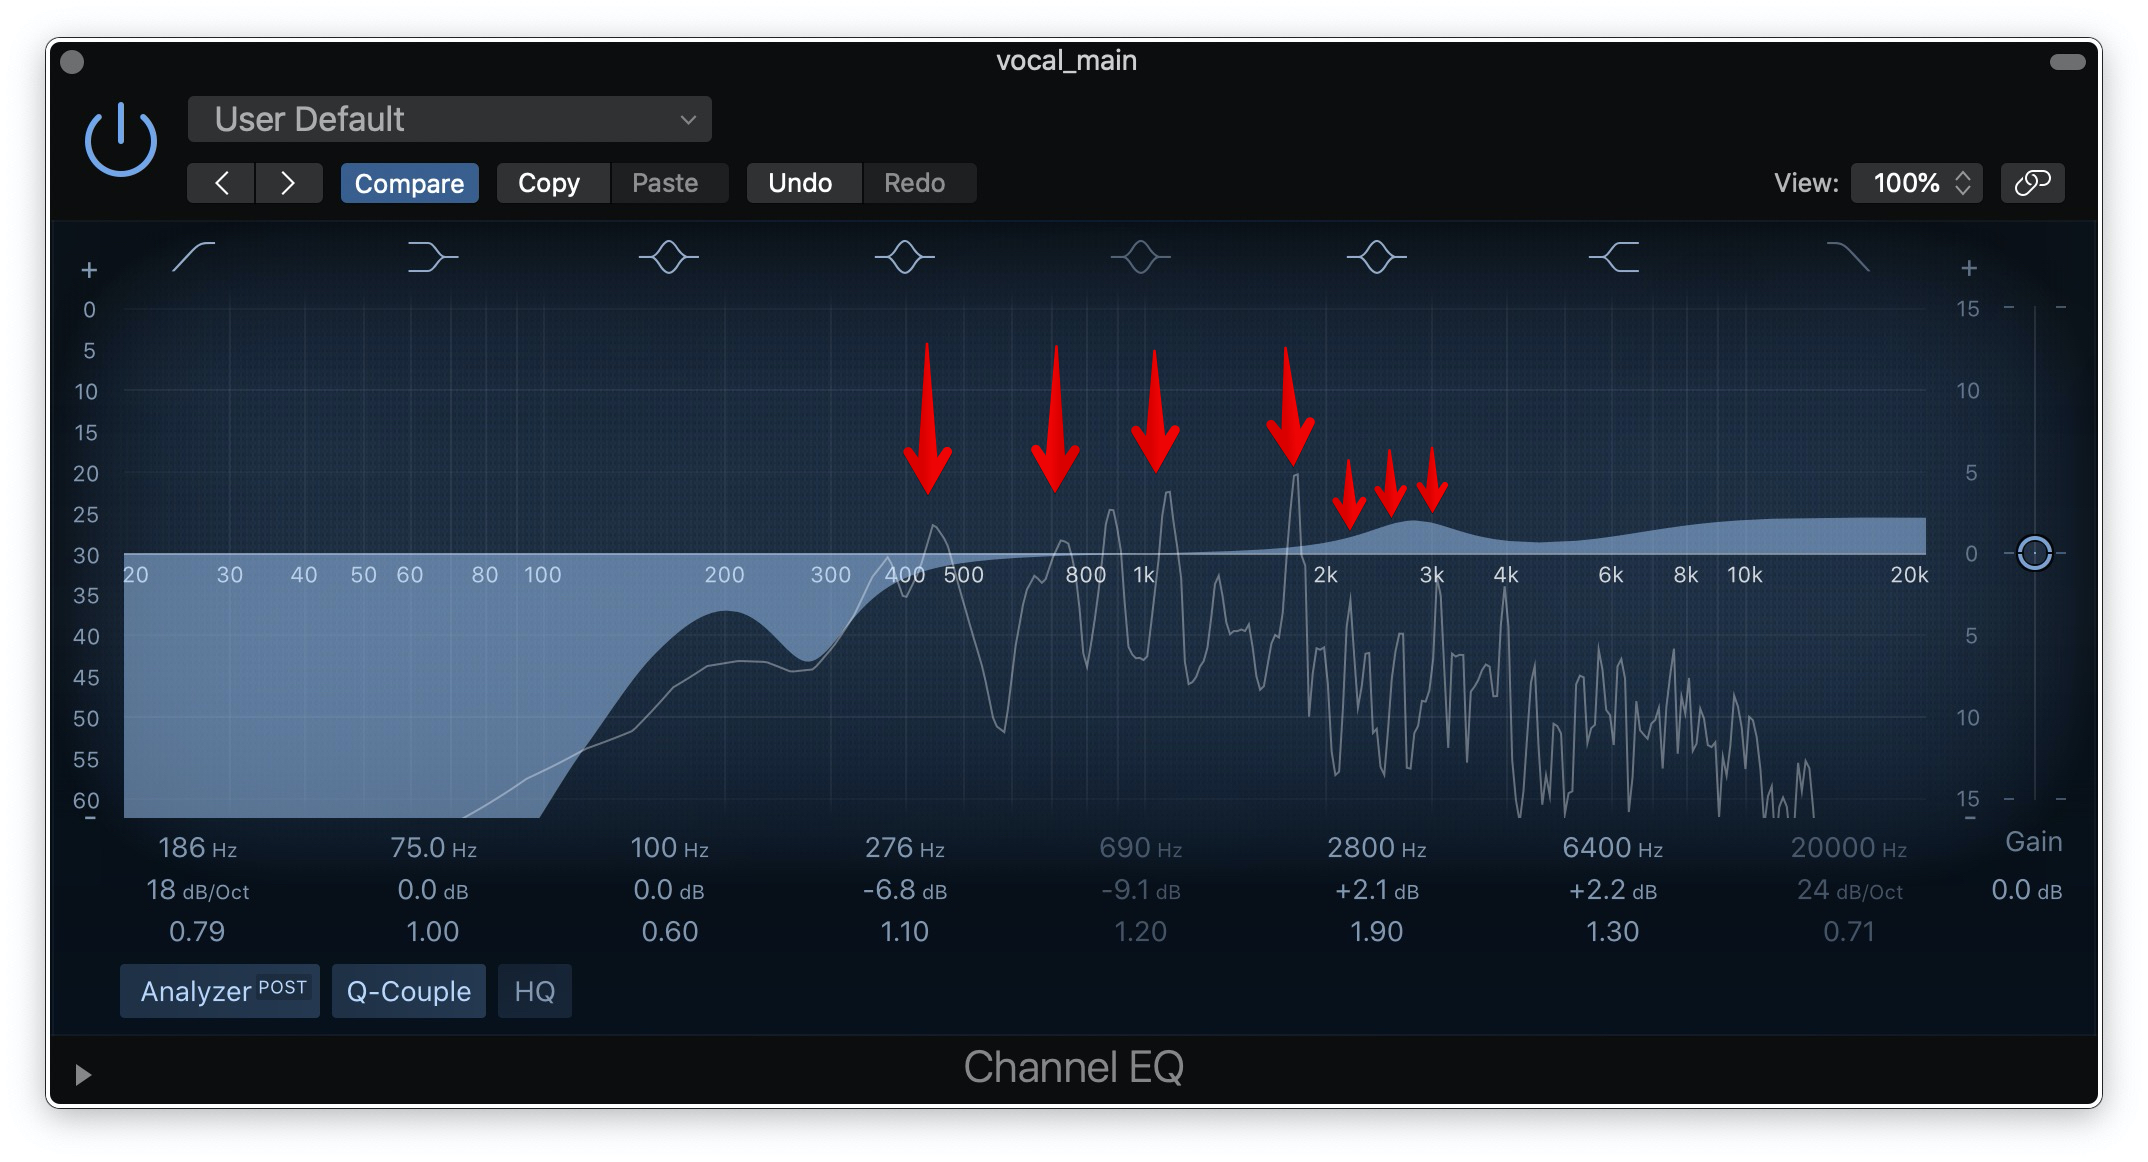Click the high-pass filter band icon
The height and width of the screenshot is (1162, 2148).
pos(193,257)
